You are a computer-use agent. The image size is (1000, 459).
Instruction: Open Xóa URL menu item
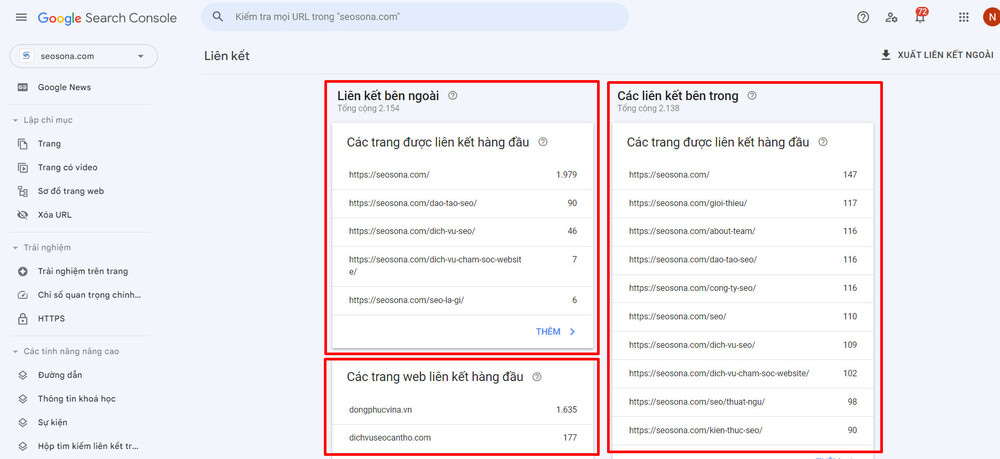(55, 215)
